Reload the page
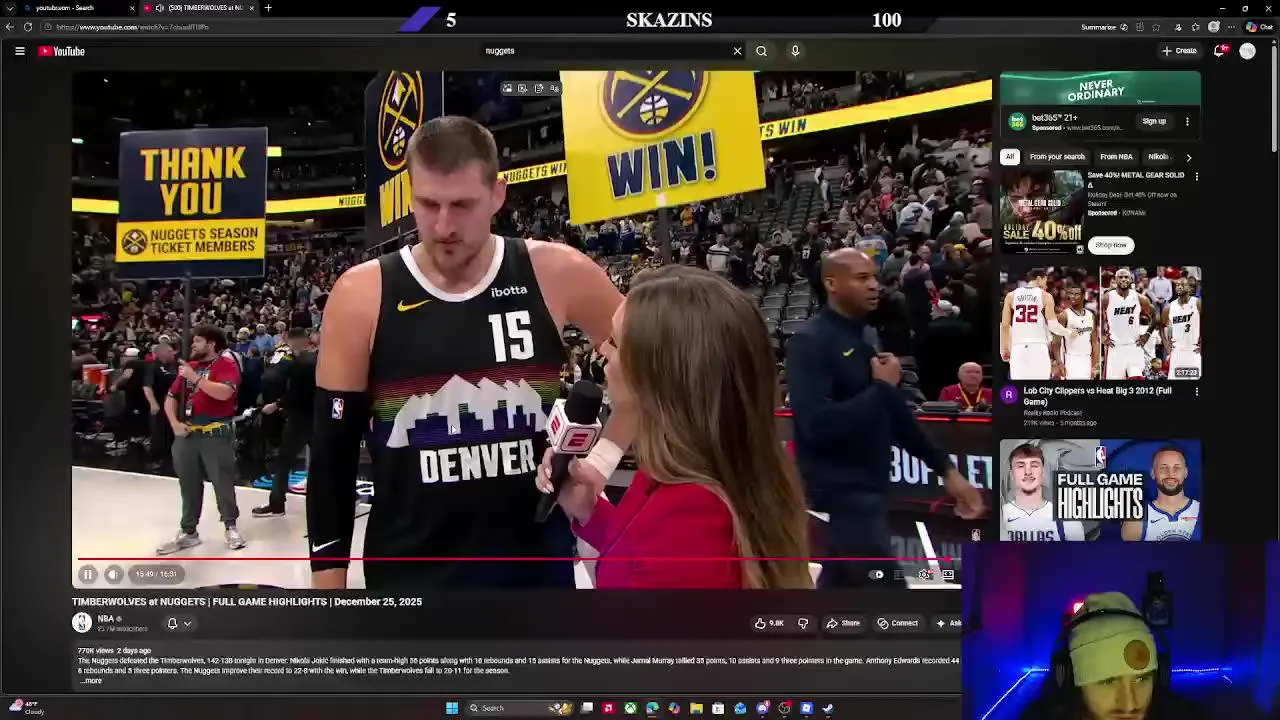The image size is (1280, 720). click(x=27, y=27)
